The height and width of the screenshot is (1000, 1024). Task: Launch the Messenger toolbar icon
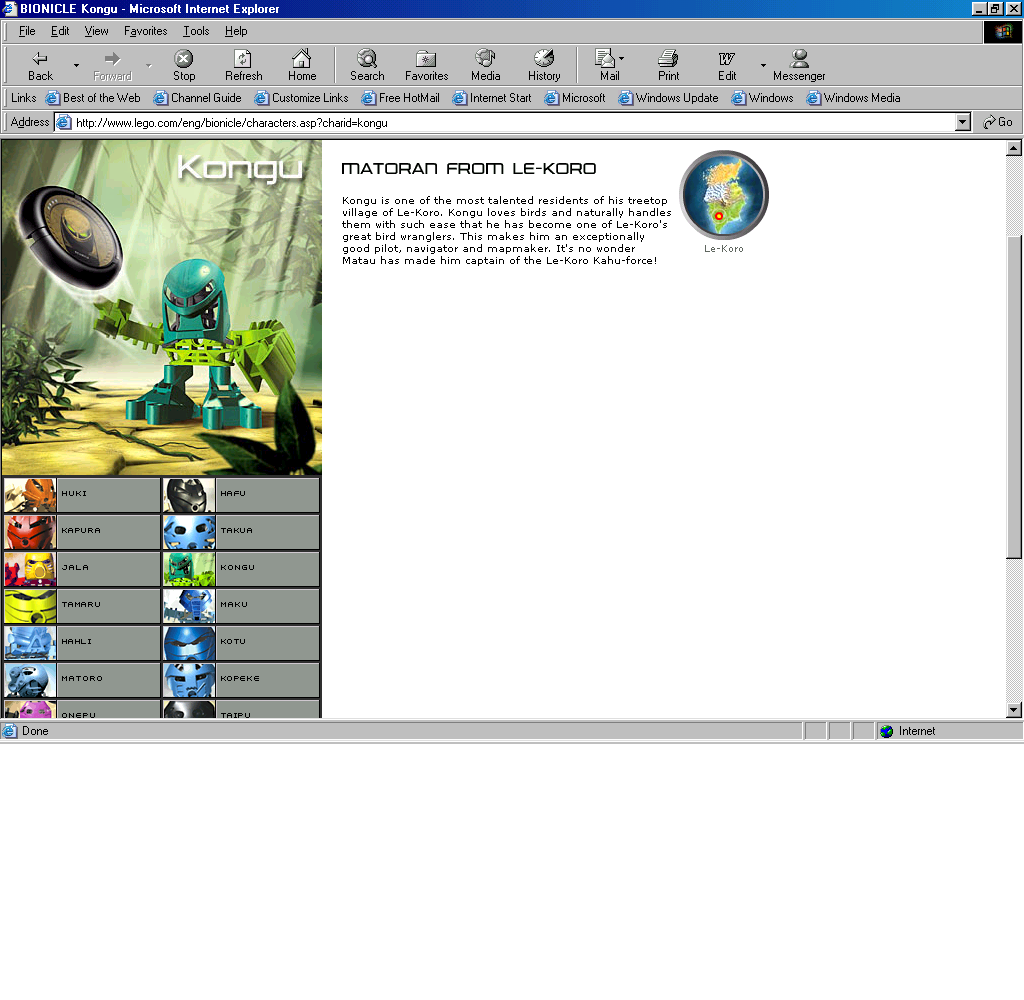pyautogui.click(x=799, y=59)
